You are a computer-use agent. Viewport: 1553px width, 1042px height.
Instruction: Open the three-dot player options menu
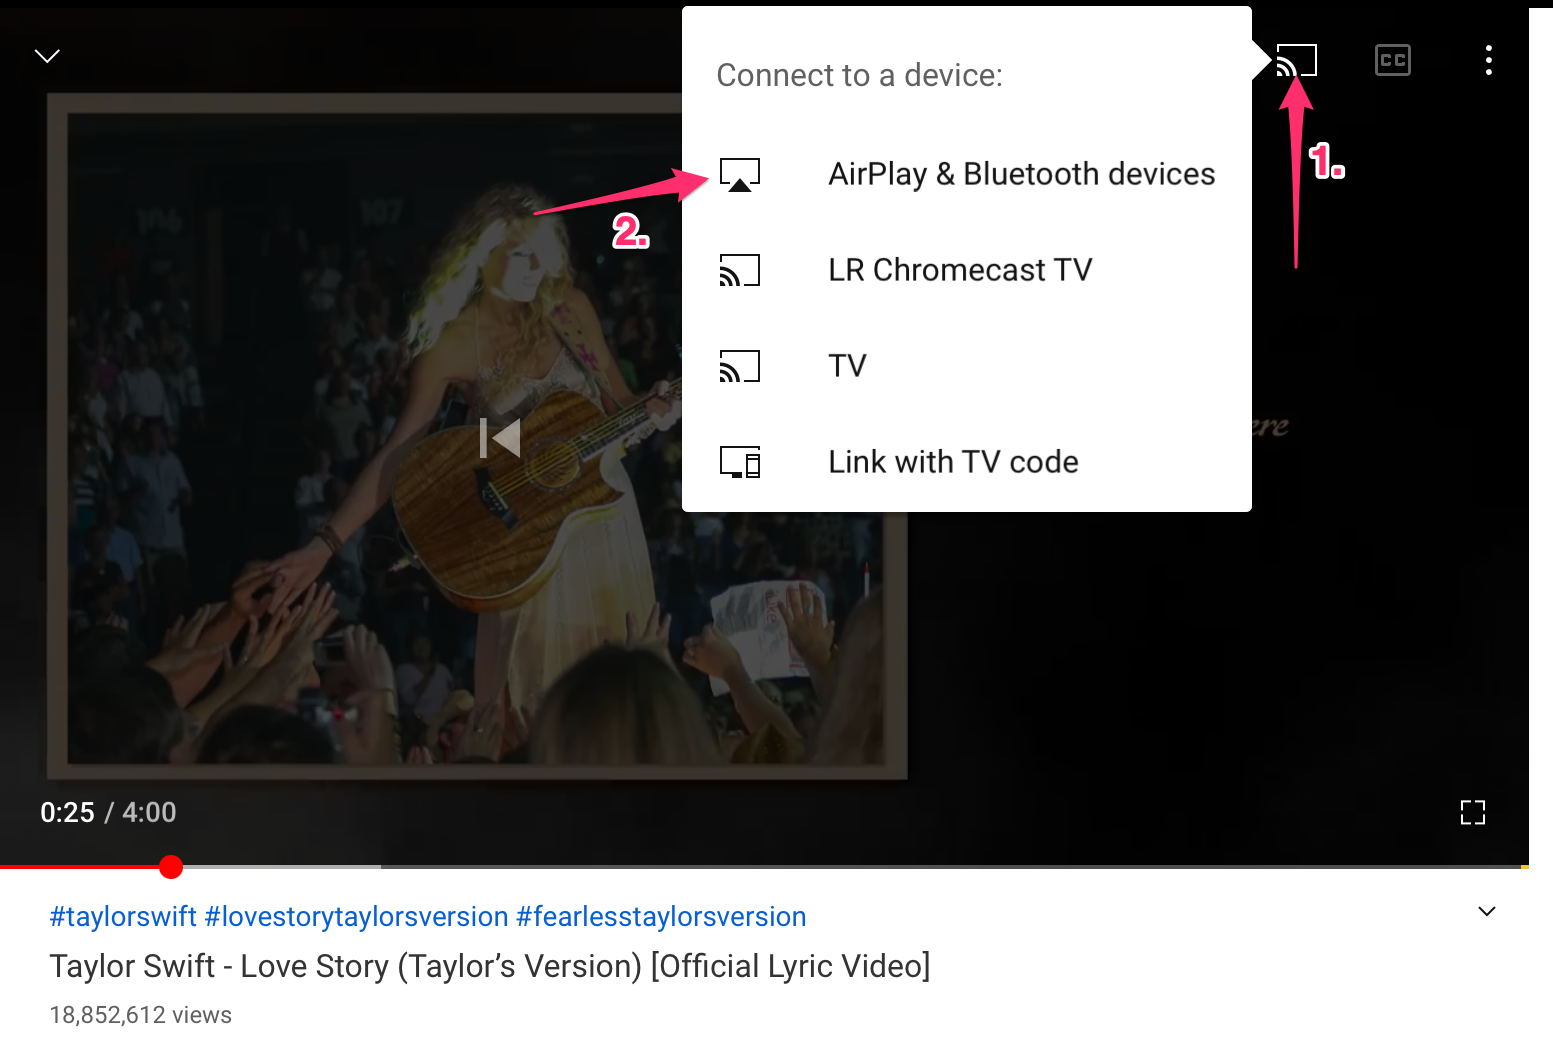coord(1489,60)
